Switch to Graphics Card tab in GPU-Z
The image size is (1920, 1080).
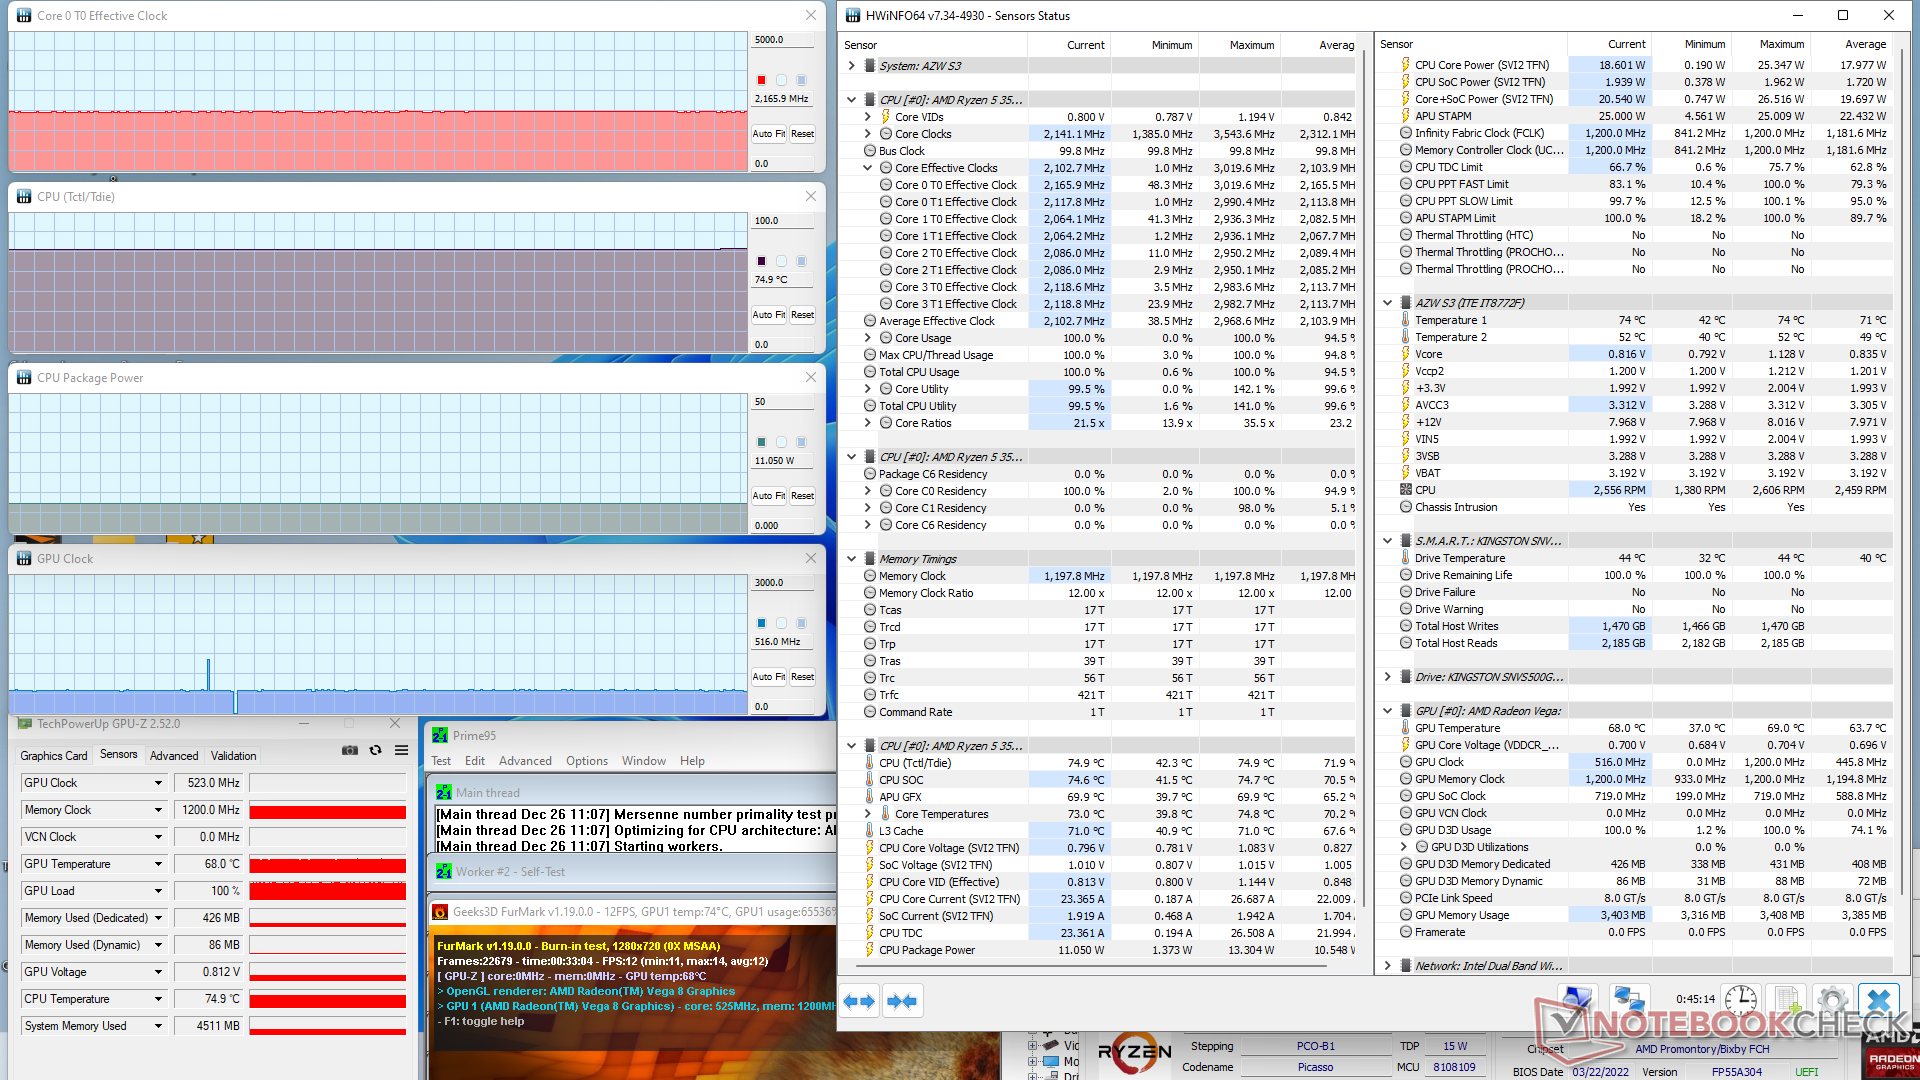point(54,756)
